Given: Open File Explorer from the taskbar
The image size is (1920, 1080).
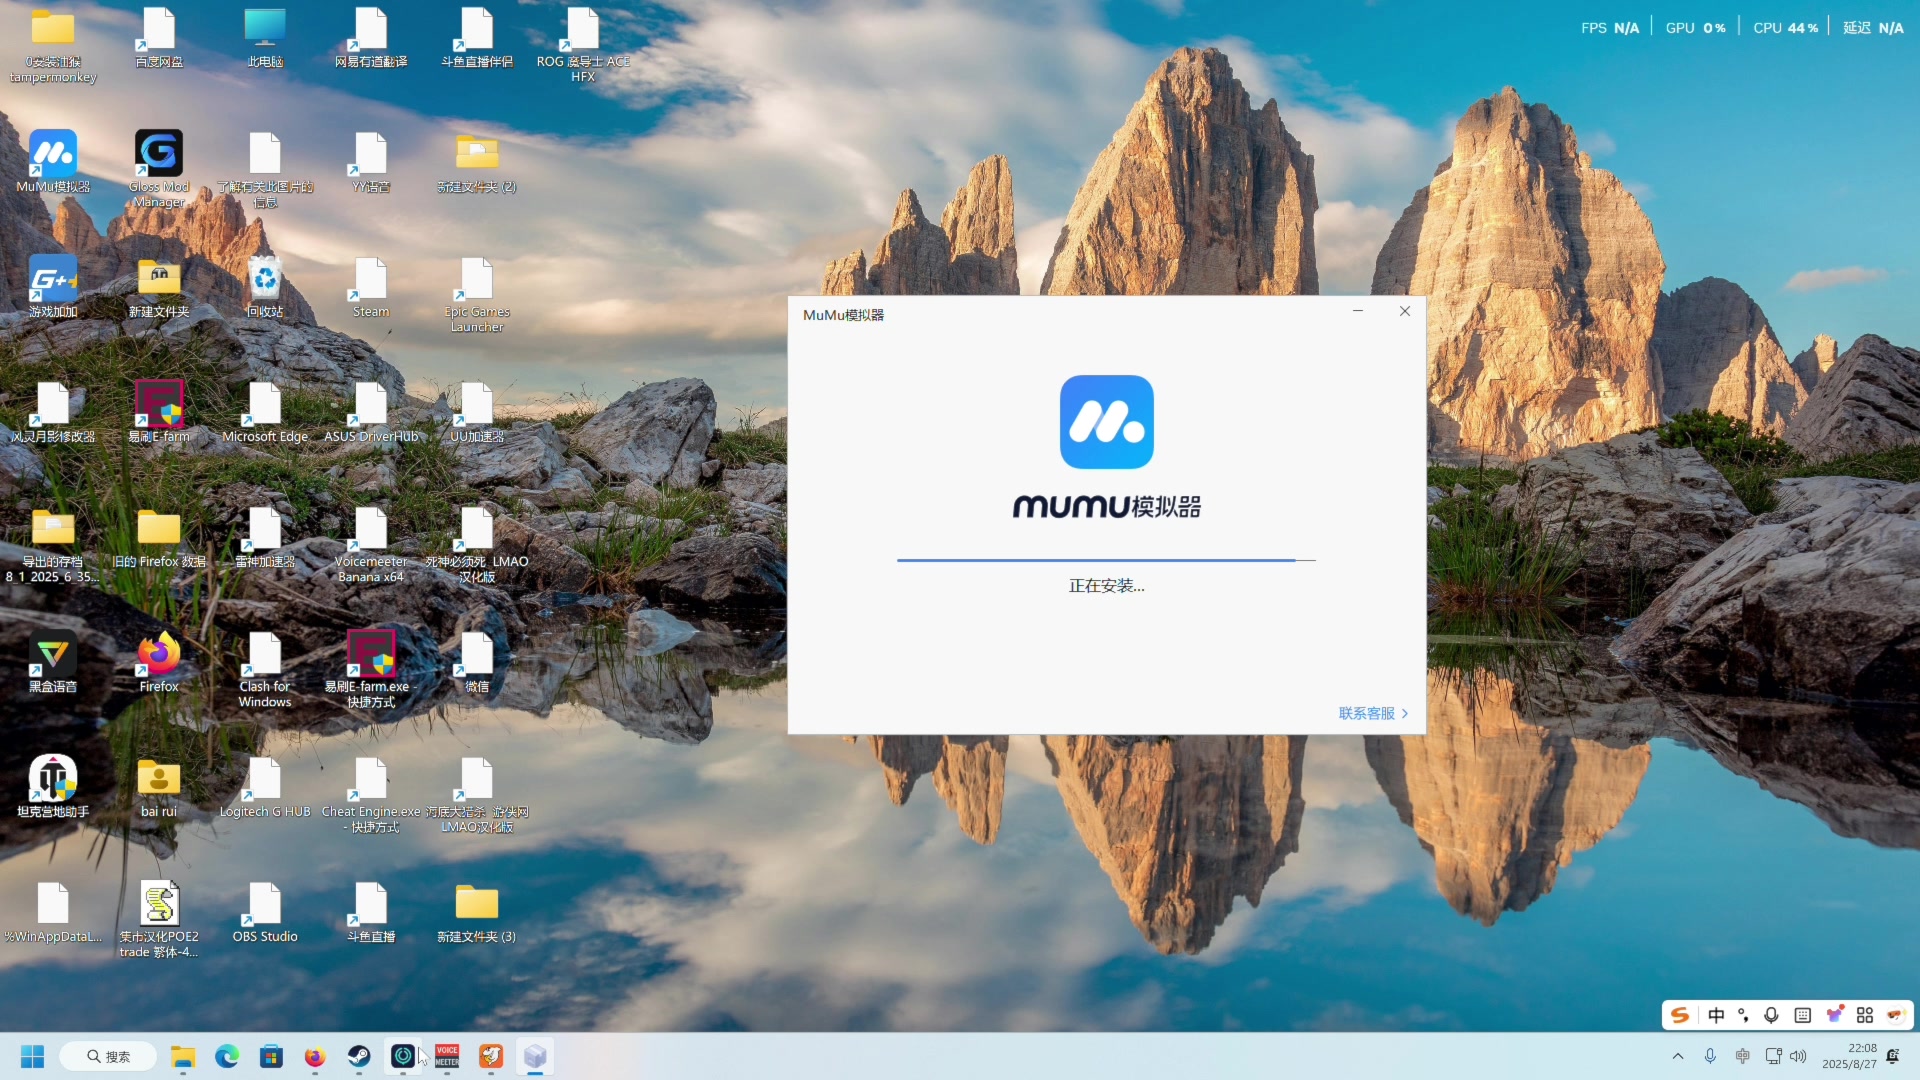Looking at the screenshot, I should click(x=183, y=1056).
